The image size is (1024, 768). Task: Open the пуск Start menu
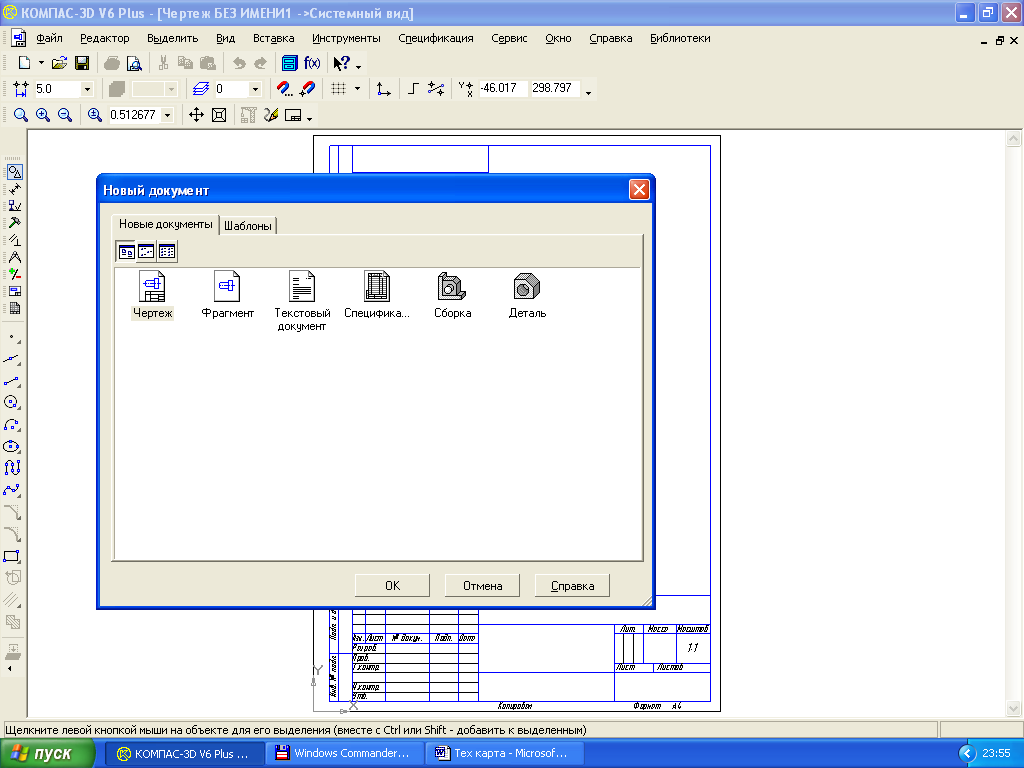coord(48,754)
